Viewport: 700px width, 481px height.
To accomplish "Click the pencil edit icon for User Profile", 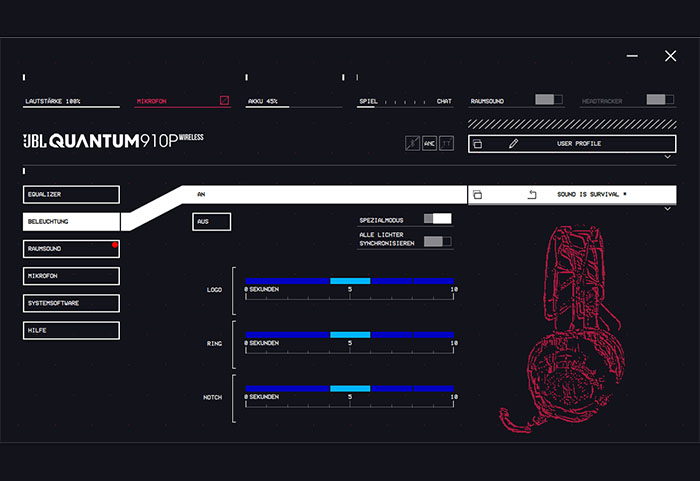I will (x=513, y=143).
